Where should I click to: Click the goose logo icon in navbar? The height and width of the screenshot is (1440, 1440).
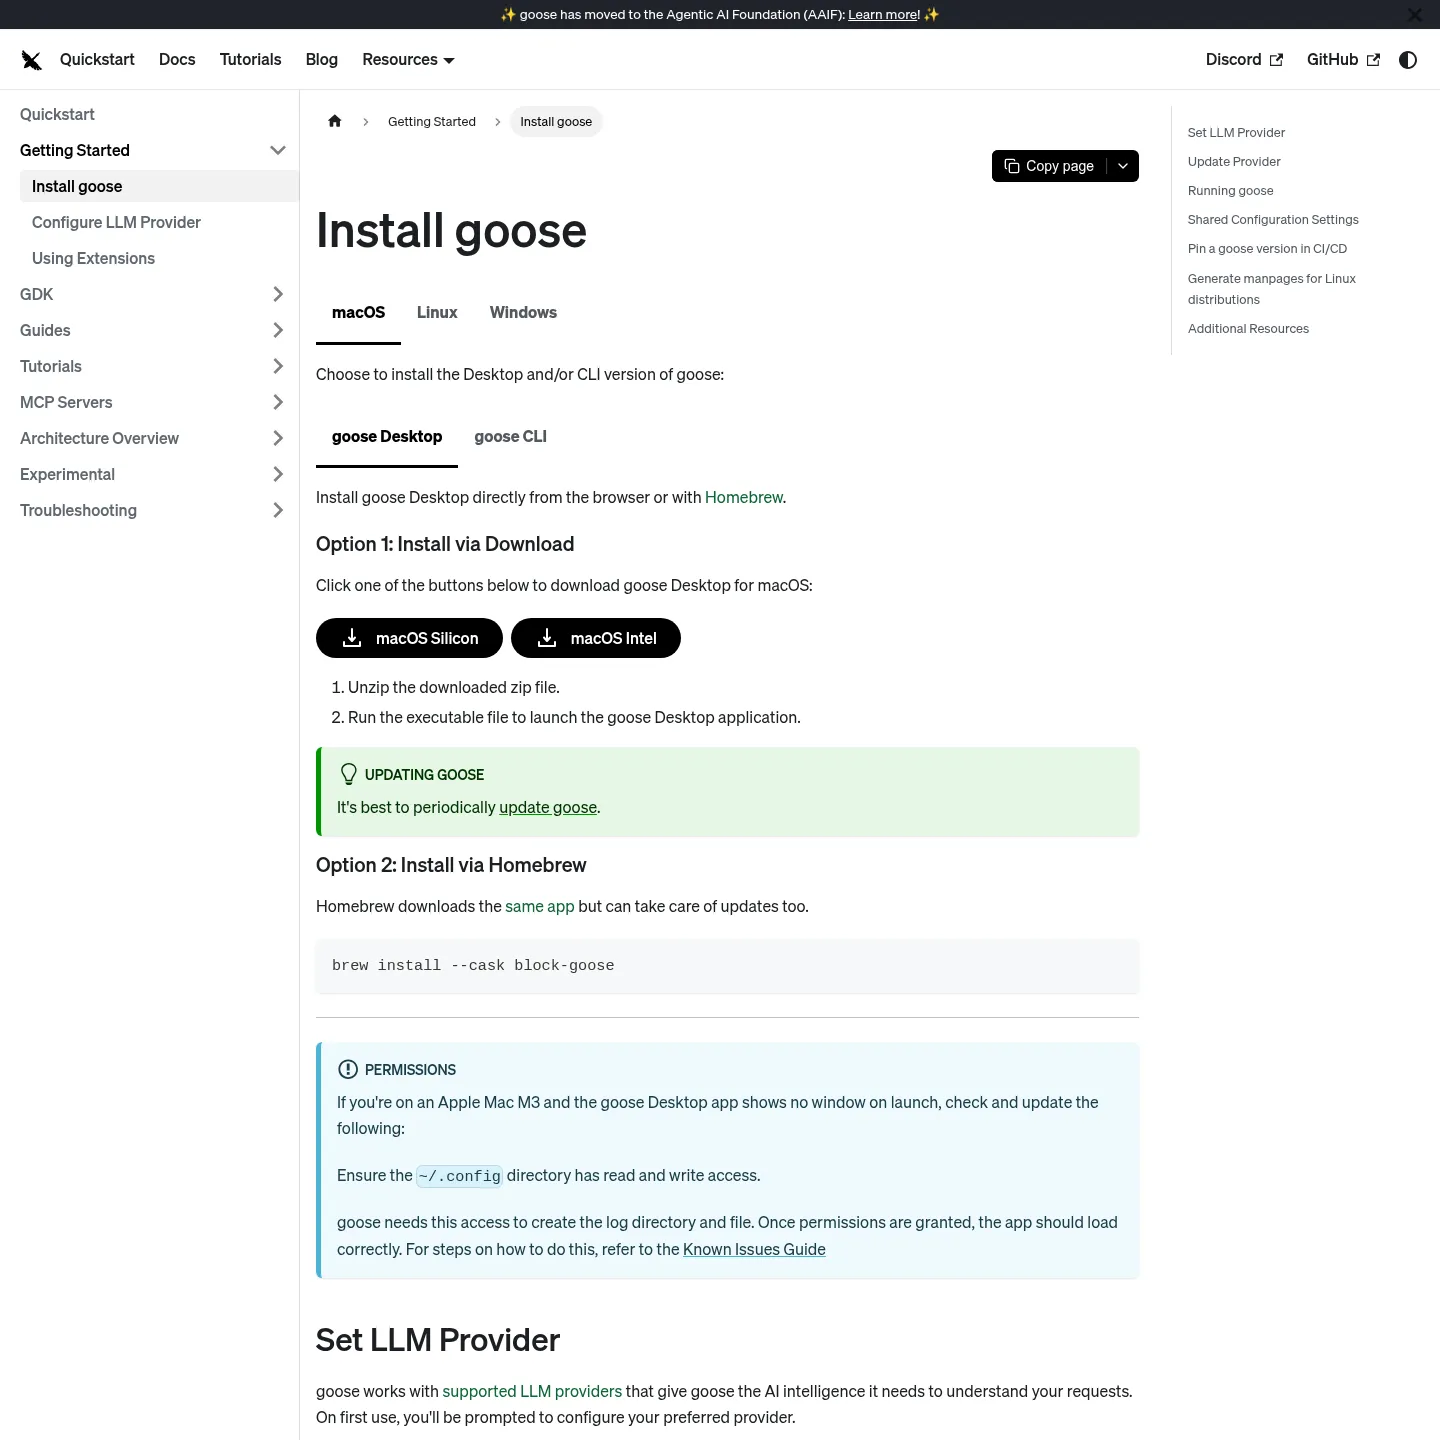point(32,60)
